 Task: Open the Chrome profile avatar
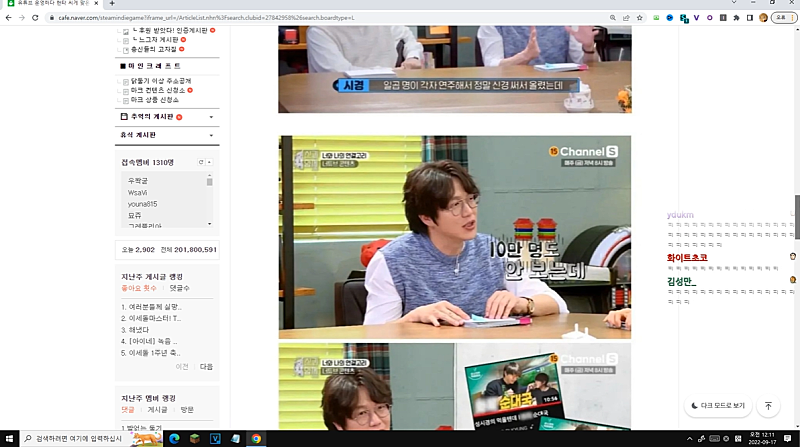point(763,17)
